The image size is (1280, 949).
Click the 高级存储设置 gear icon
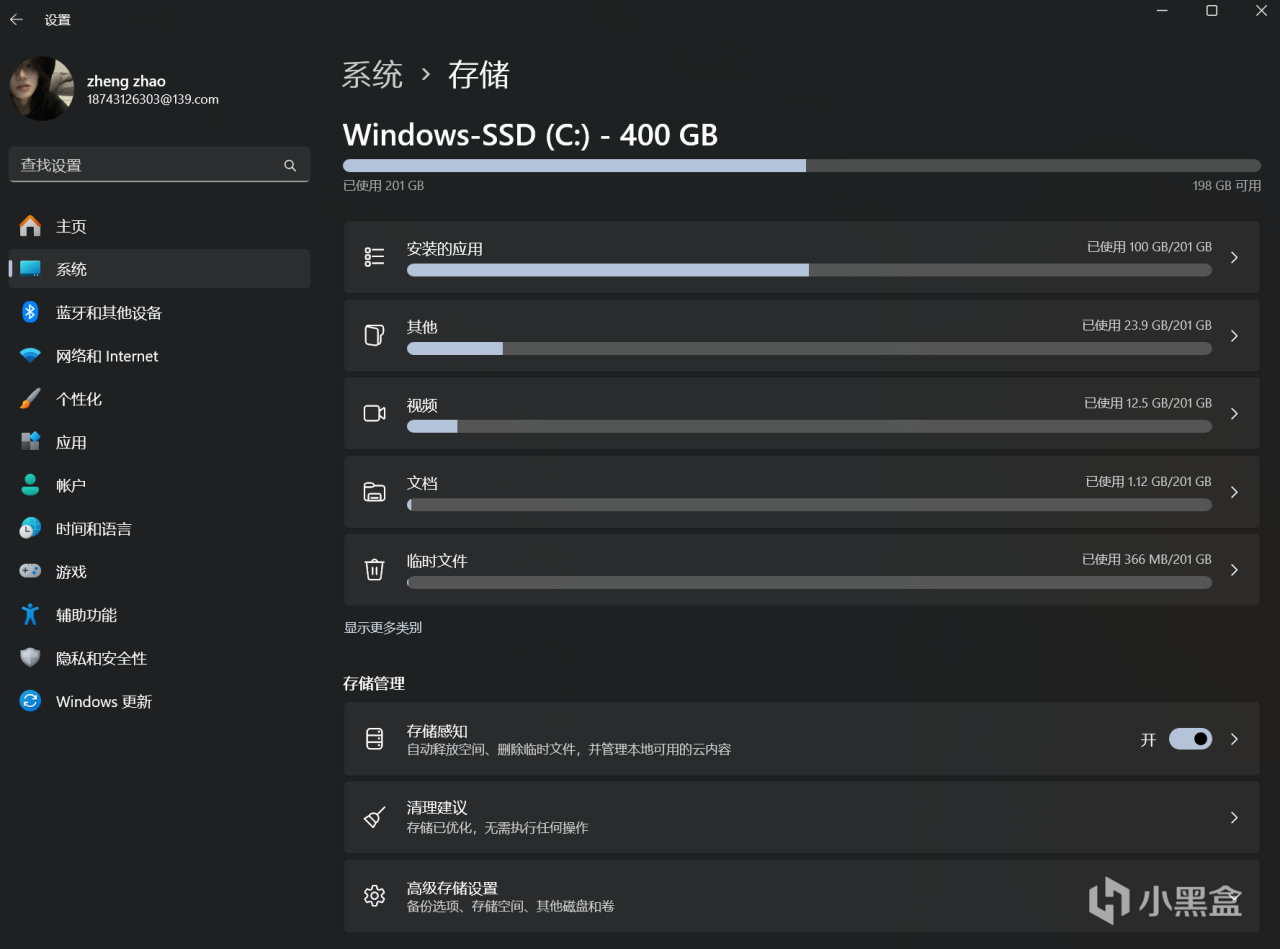(375, 895)
